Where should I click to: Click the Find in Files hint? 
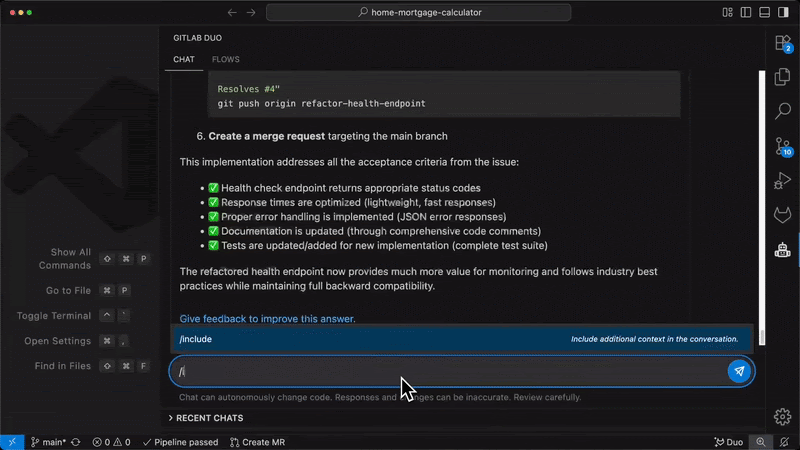63,366
